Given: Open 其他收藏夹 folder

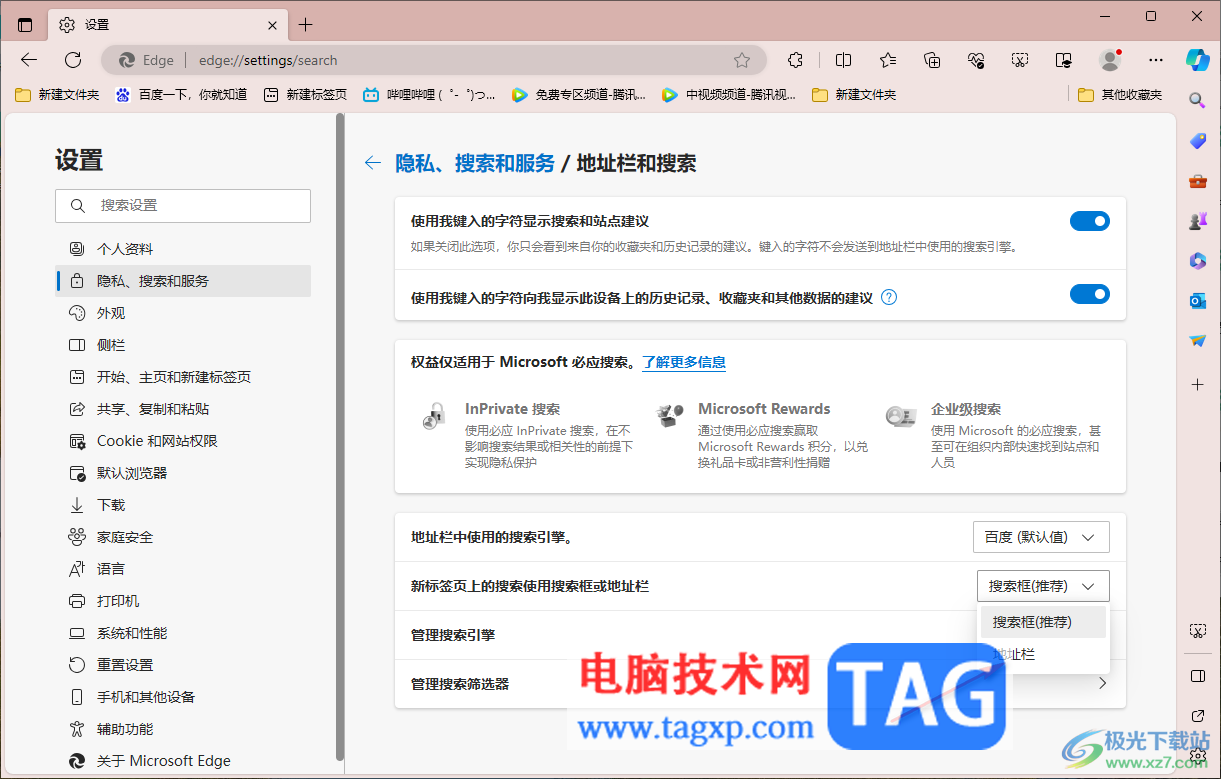Looking at the screenshot, I should (1120, 95).
